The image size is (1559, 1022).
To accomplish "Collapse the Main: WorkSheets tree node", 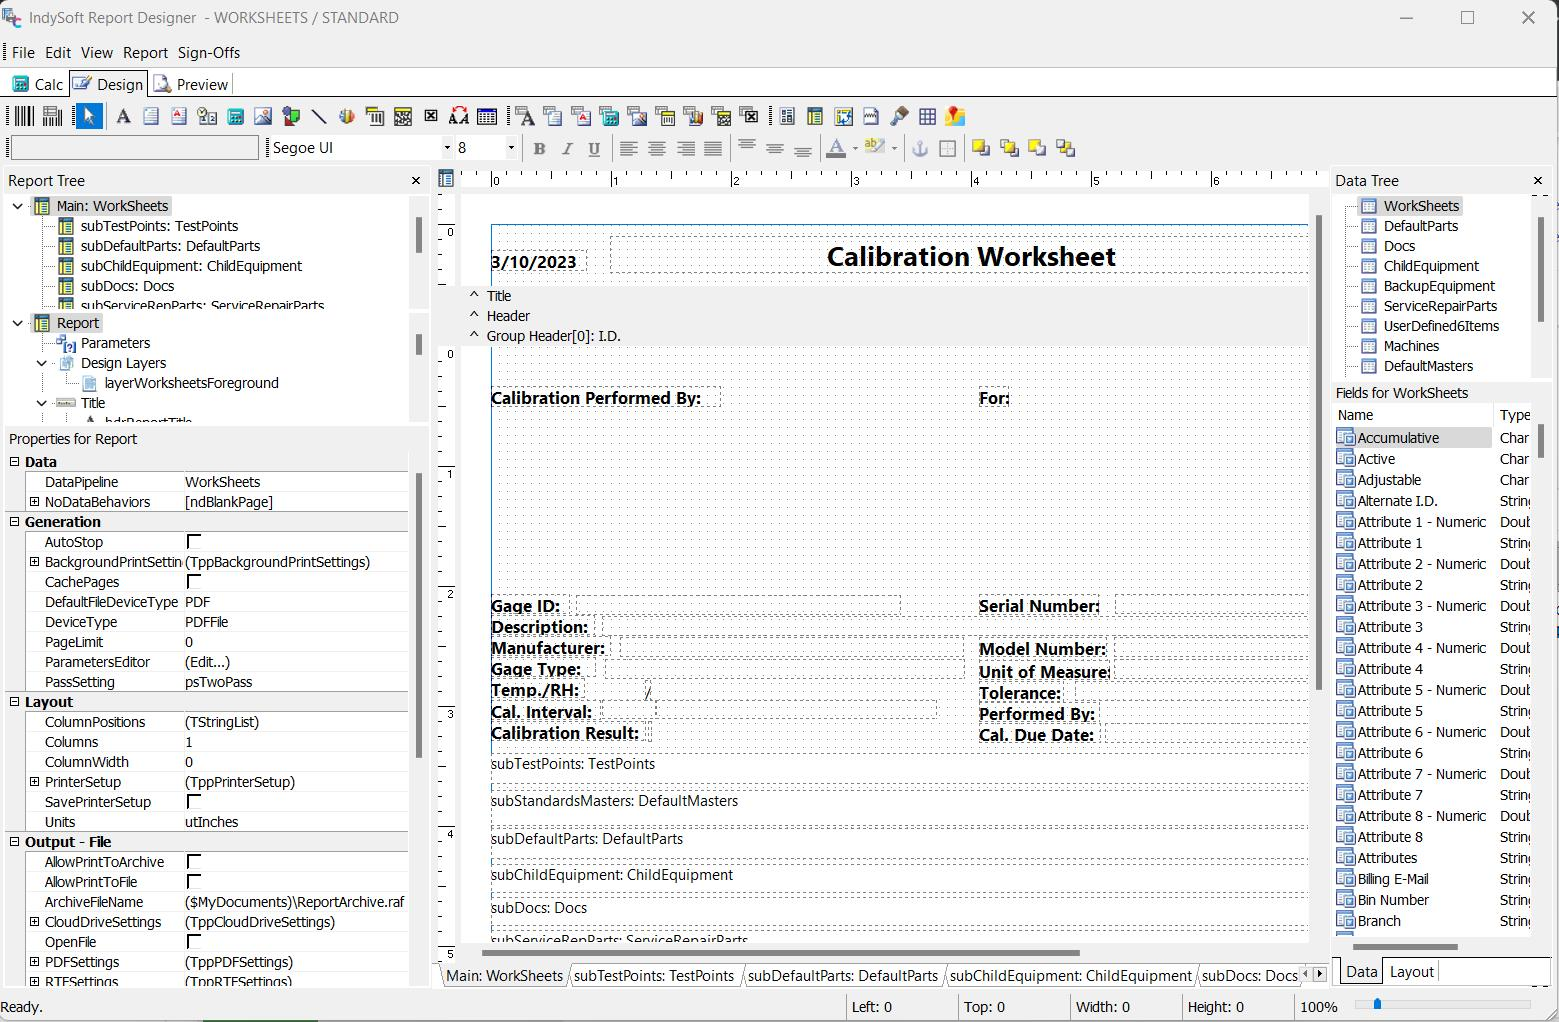I will 18,206.
